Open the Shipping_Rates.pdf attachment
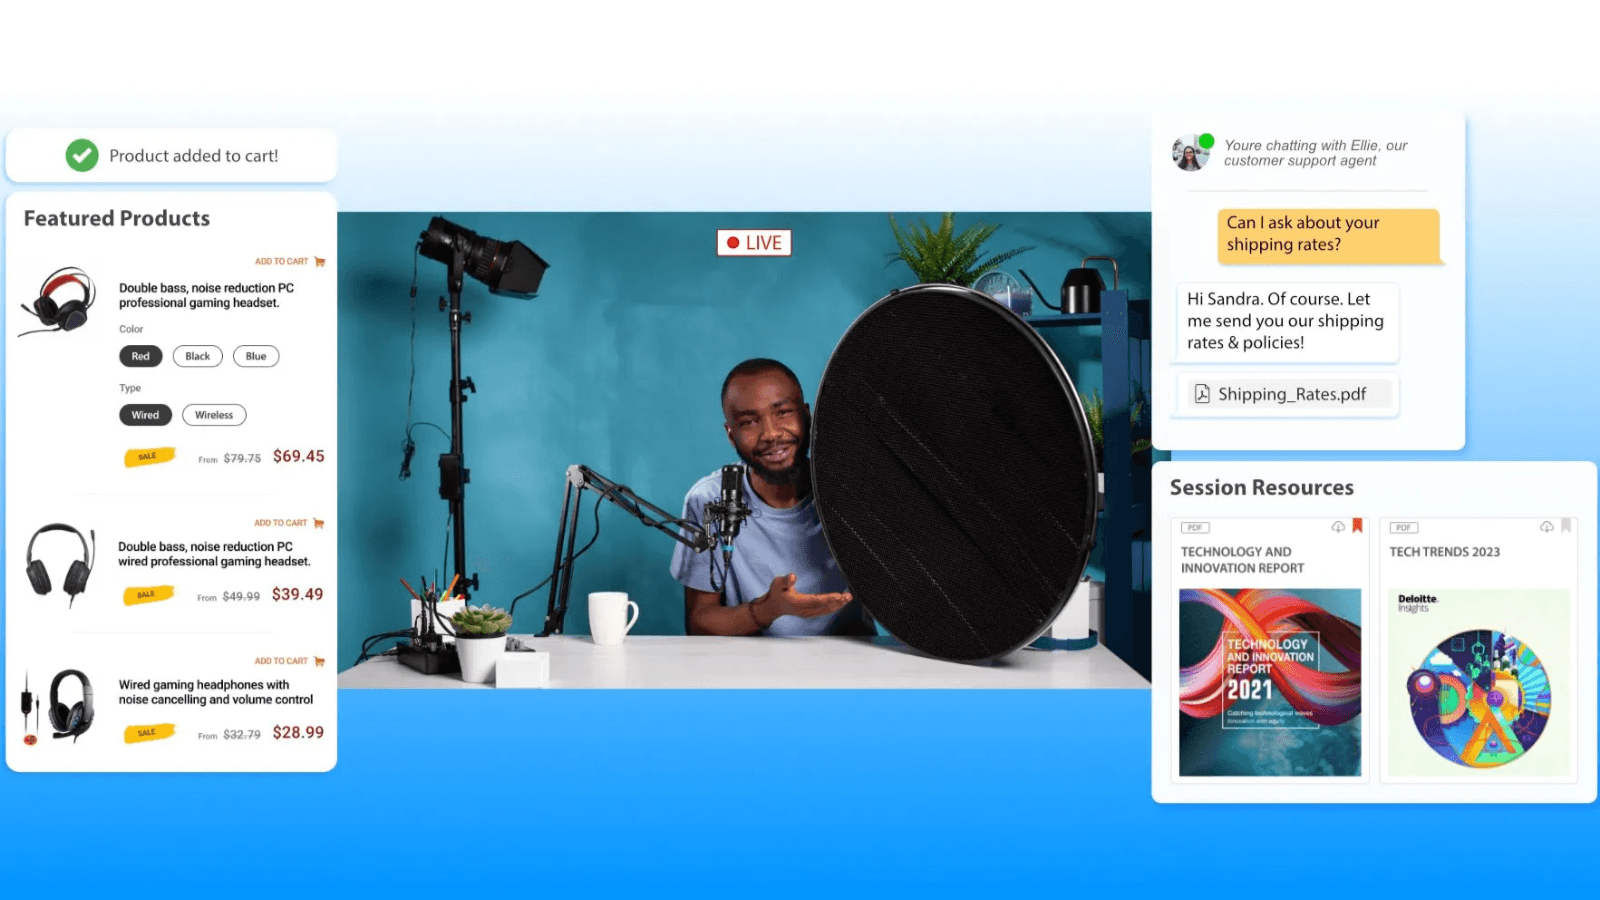This screenshot has height=900, width=1600. point(1290,394)
